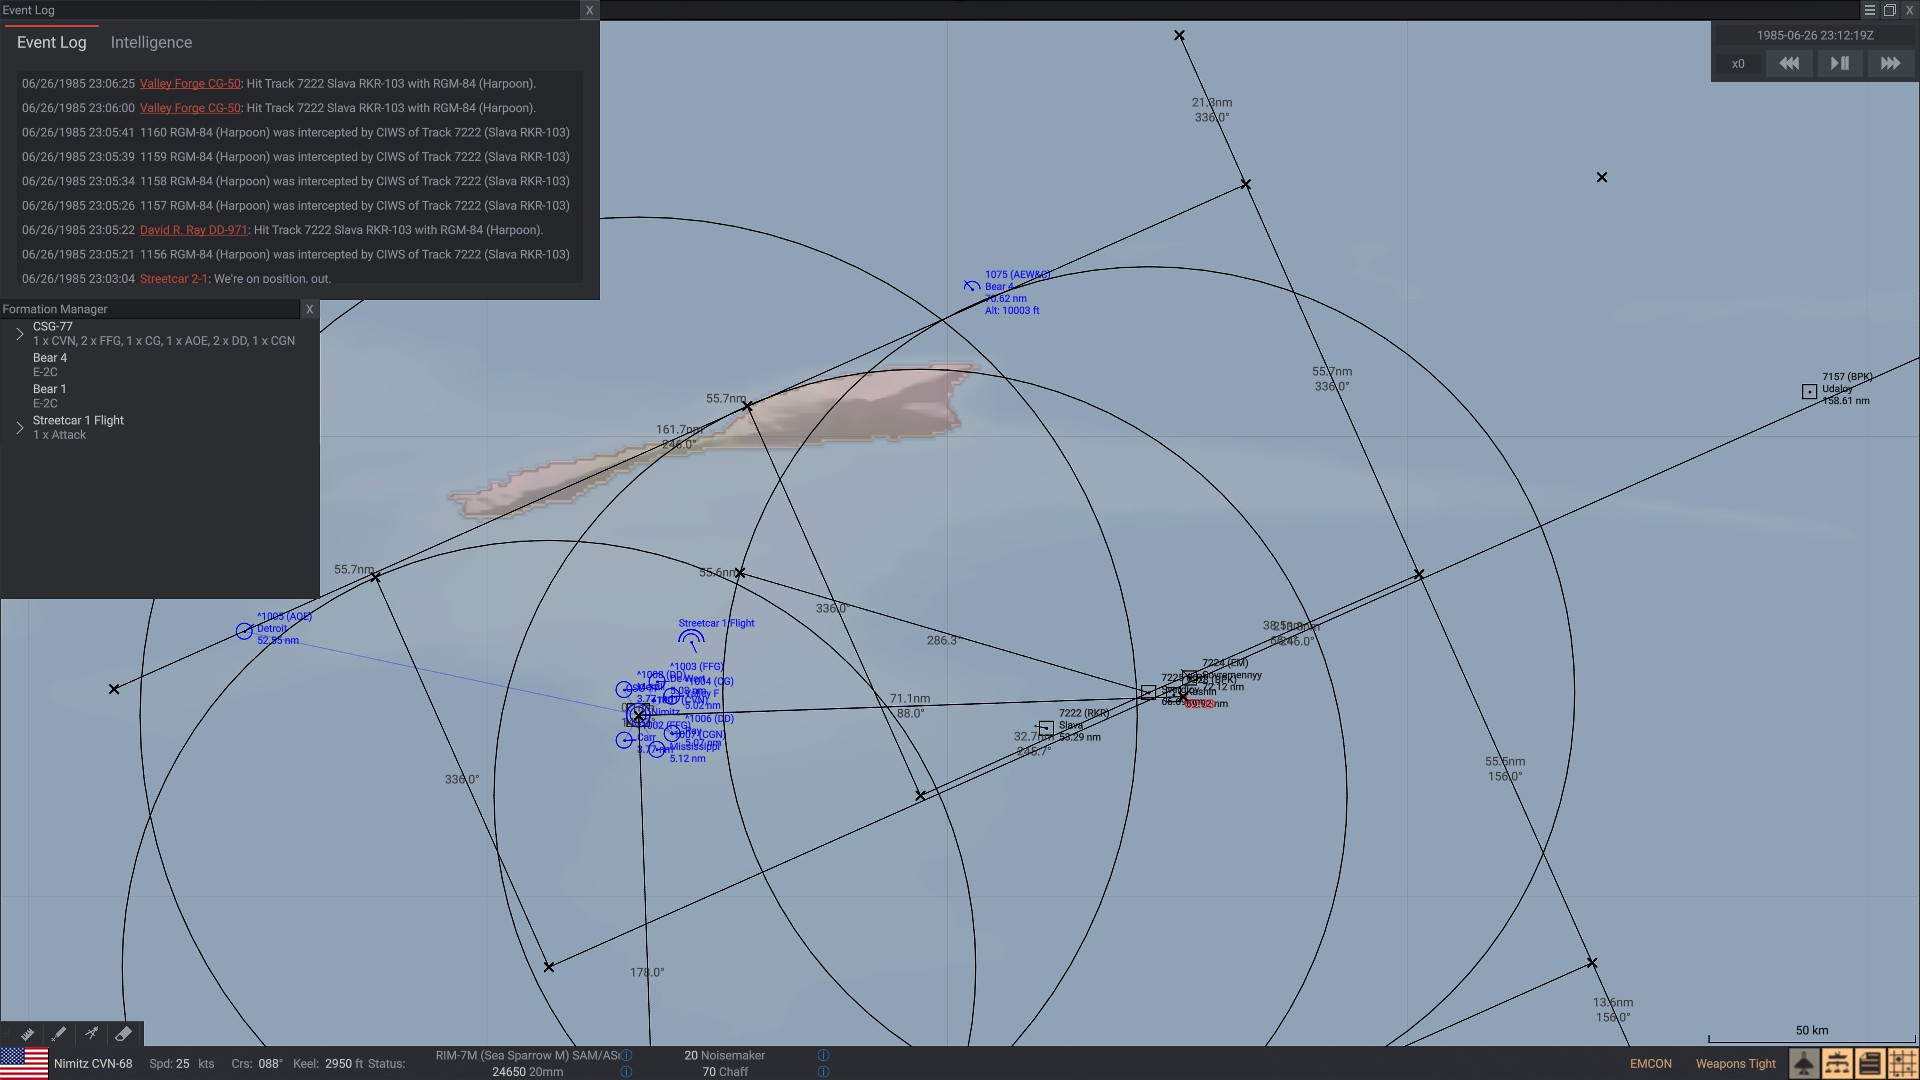Expand the CSG-77 formation group
This screenshot has width=1920, height=1080.
click(19, 334)
